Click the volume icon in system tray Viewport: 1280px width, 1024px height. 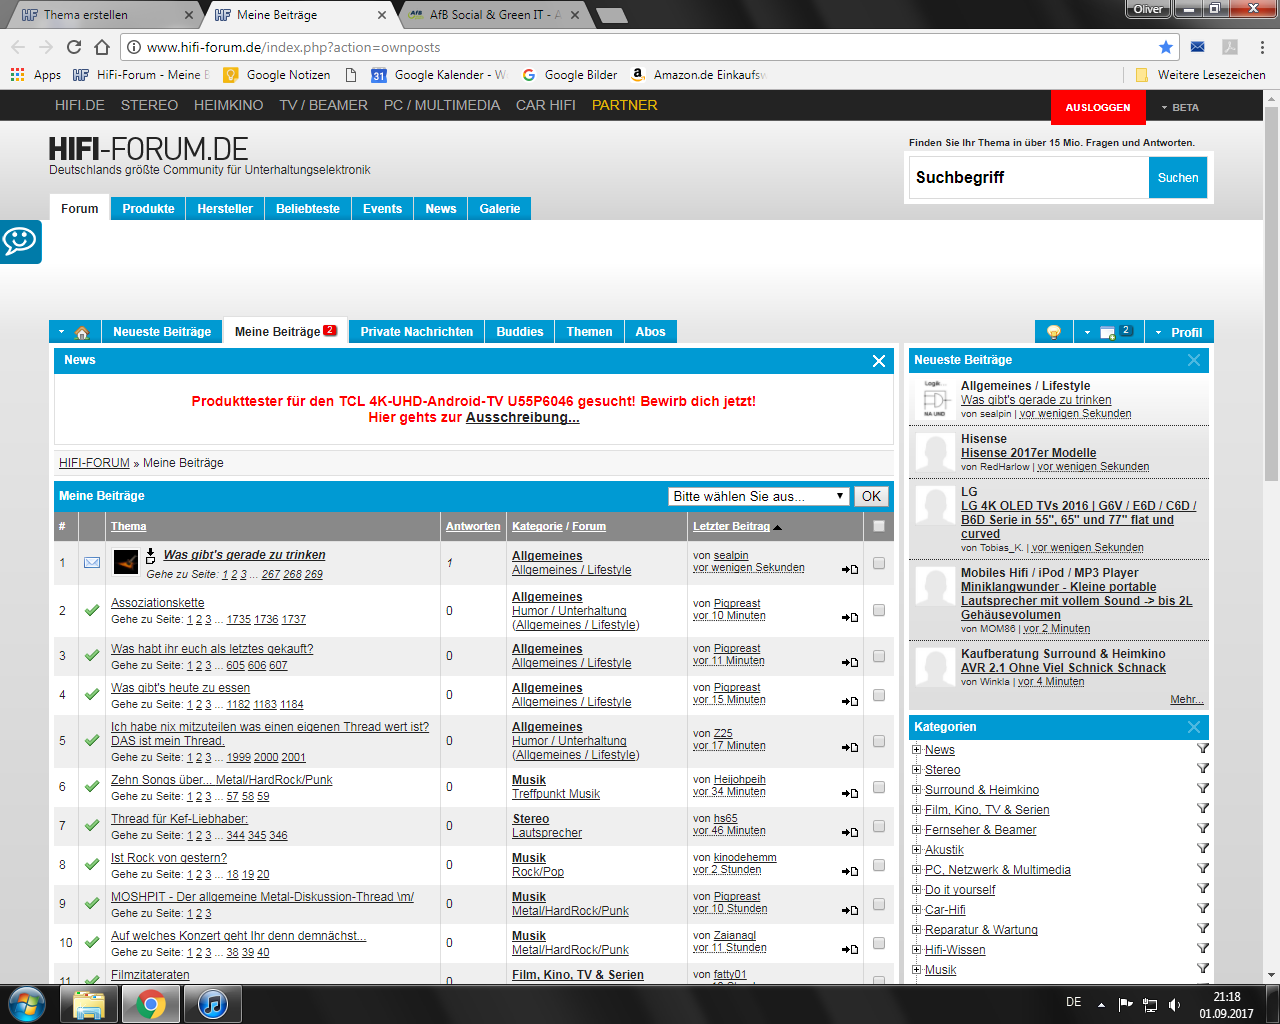tap(1174, 1004)
